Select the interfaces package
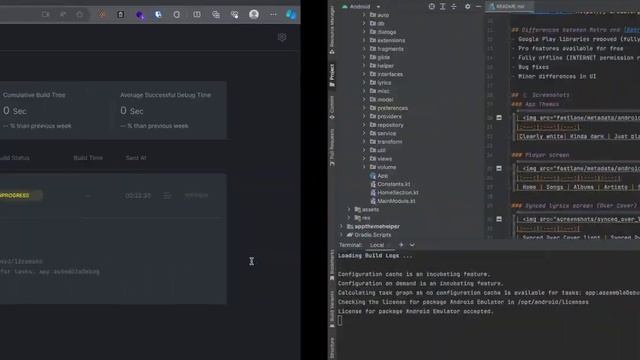The width and height of the screenshot is (640, 360). coord(386,74)
